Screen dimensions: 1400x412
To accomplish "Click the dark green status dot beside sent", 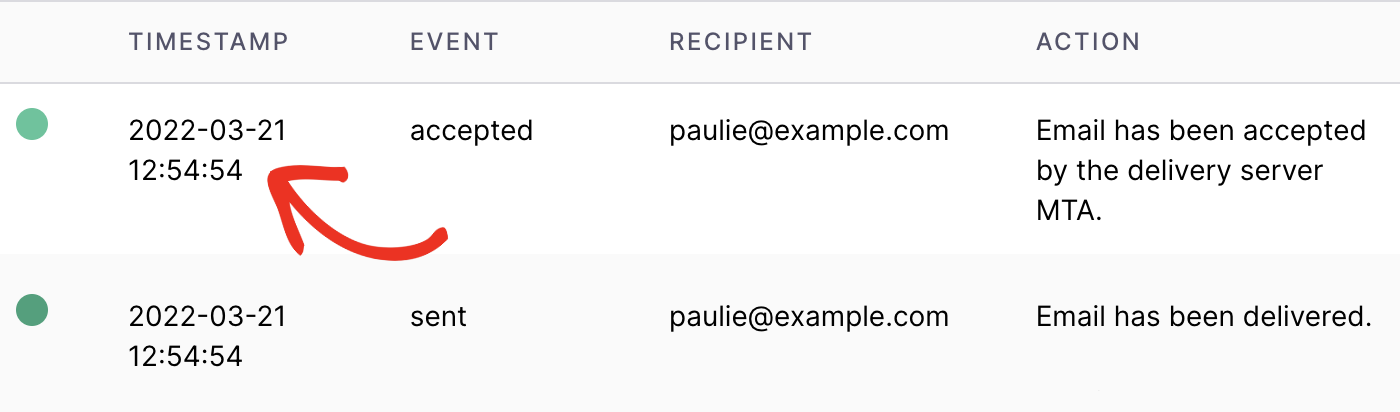I will (32, 311).
